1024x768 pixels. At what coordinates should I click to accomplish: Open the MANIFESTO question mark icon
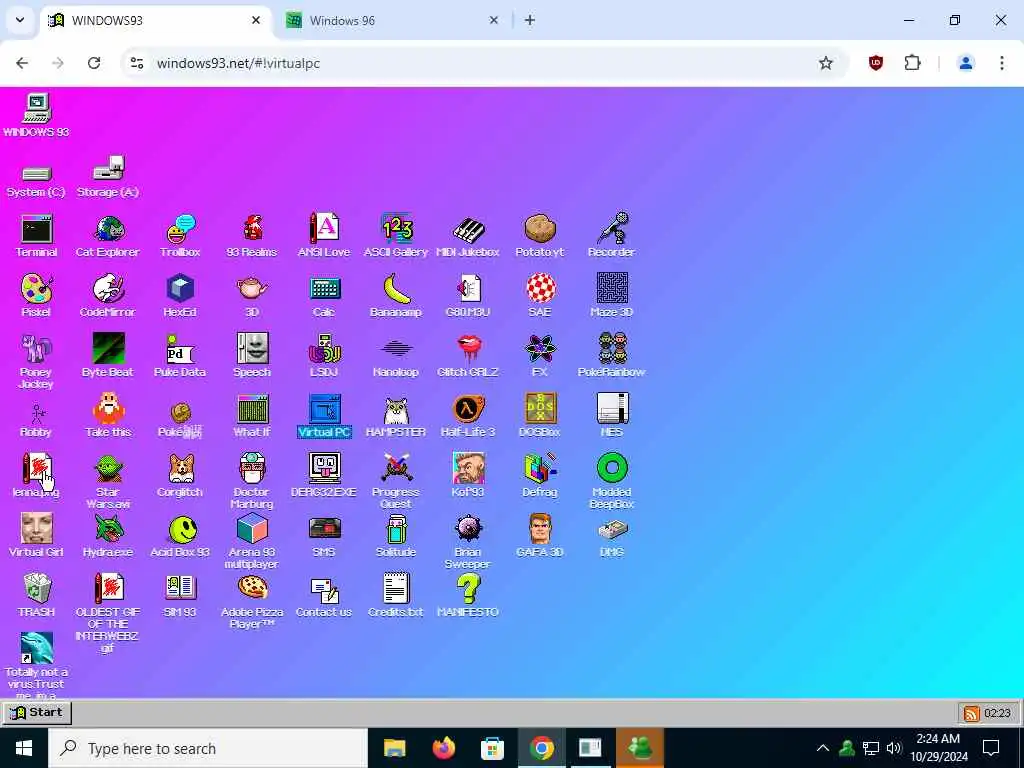click(x=468, y=596)
